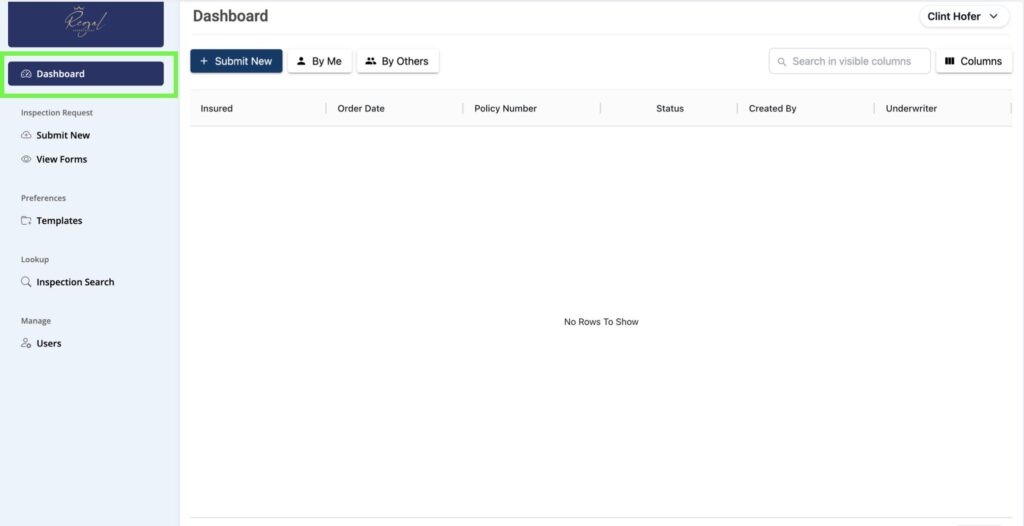Click the Regal logo in sidebar
This screenshot has width=1024, height=526.
[85, 24]
